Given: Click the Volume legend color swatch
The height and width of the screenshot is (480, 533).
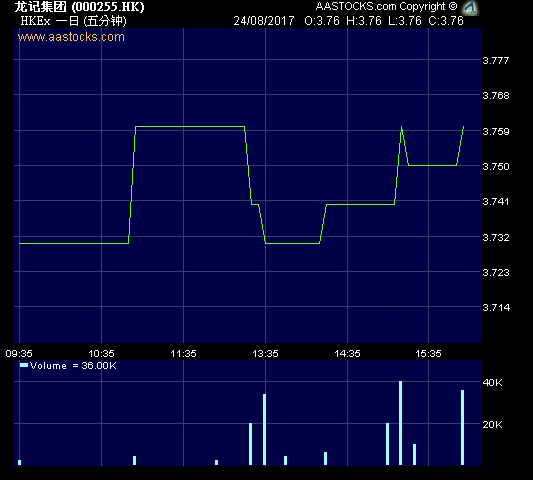Looking at the screenshot, I should click(24, 365).
